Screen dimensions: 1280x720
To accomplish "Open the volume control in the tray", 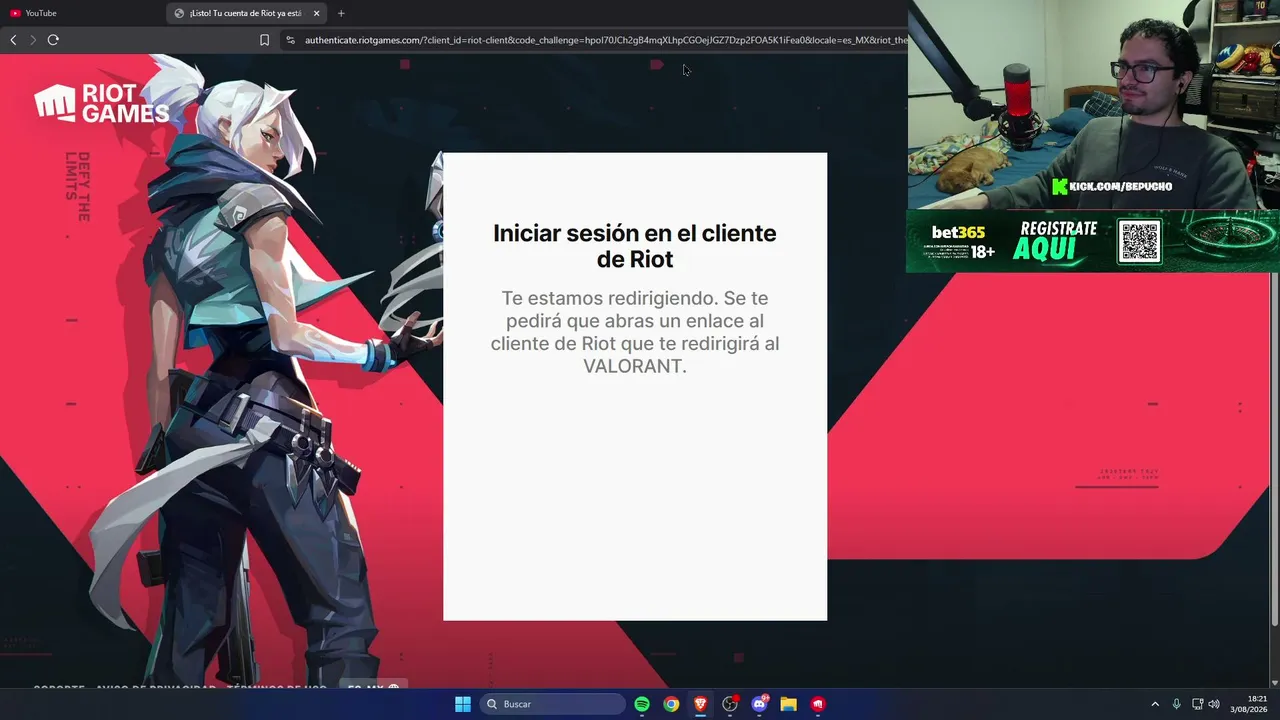I will pos(1214,704).
